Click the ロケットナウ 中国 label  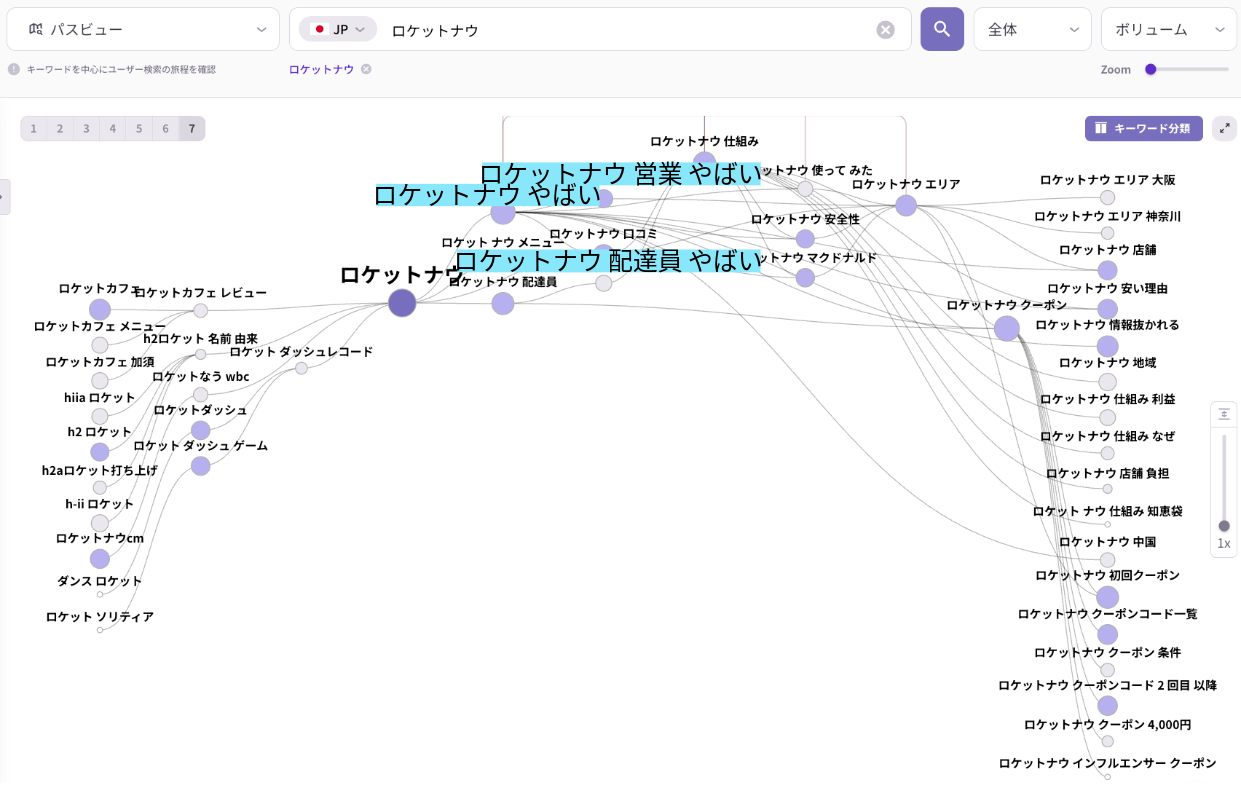1107,542
